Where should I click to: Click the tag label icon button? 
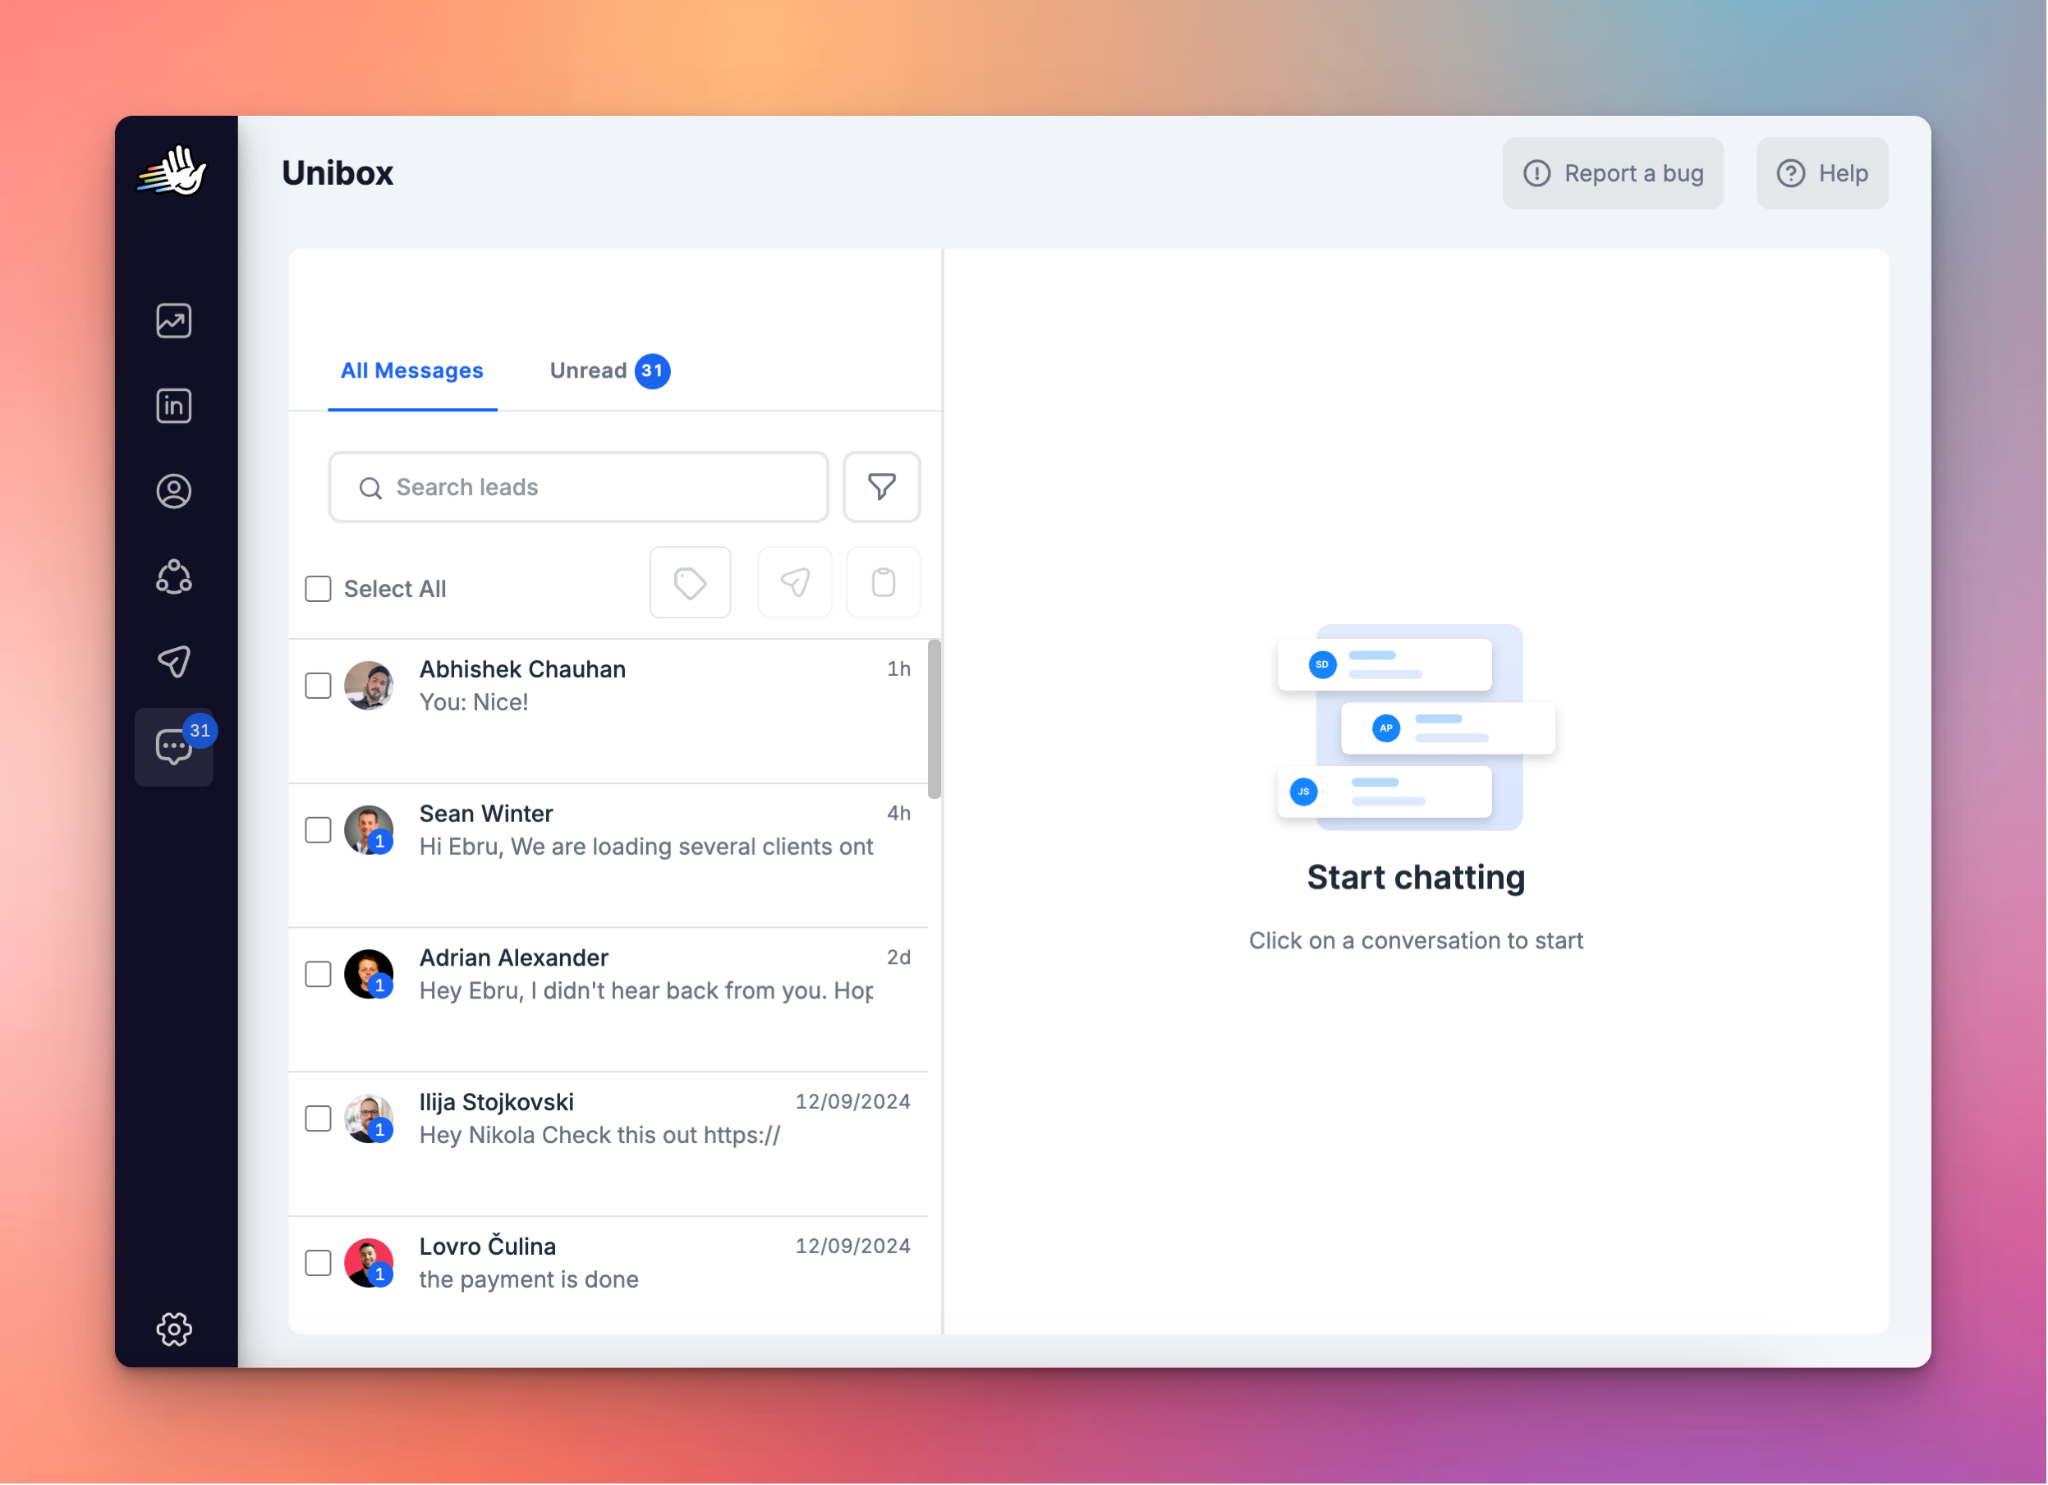click(690, 582)
